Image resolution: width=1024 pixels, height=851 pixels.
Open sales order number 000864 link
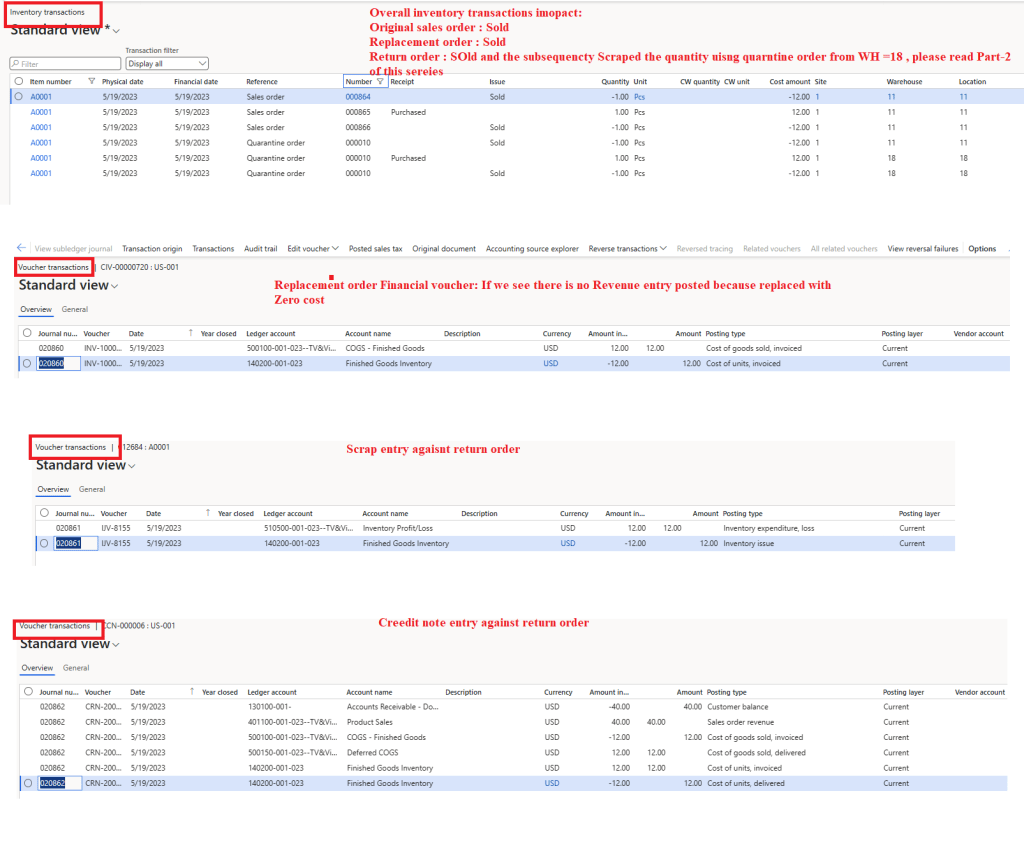pos(357,97)
